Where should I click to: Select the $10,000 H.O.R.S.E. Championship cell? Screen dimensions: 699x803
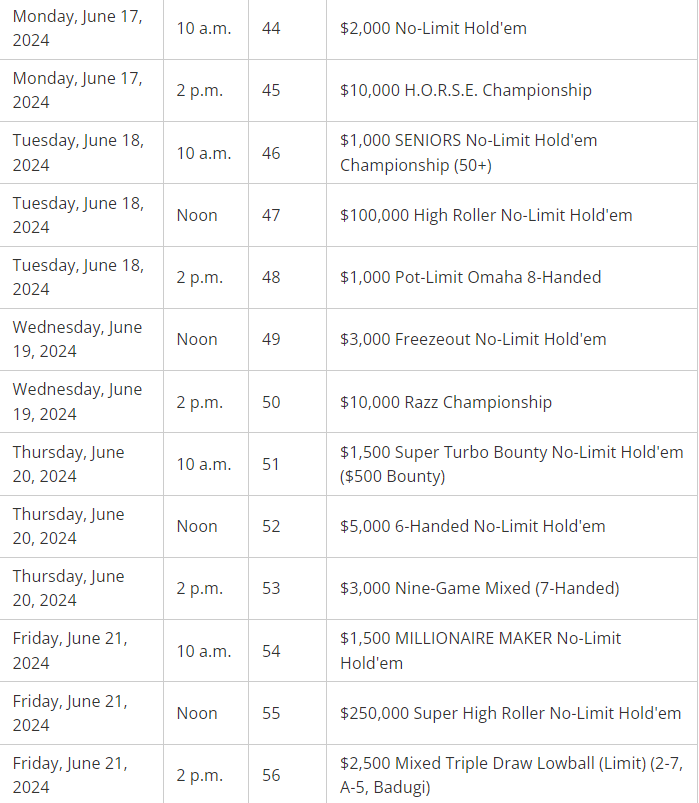[x=466, y=90]
